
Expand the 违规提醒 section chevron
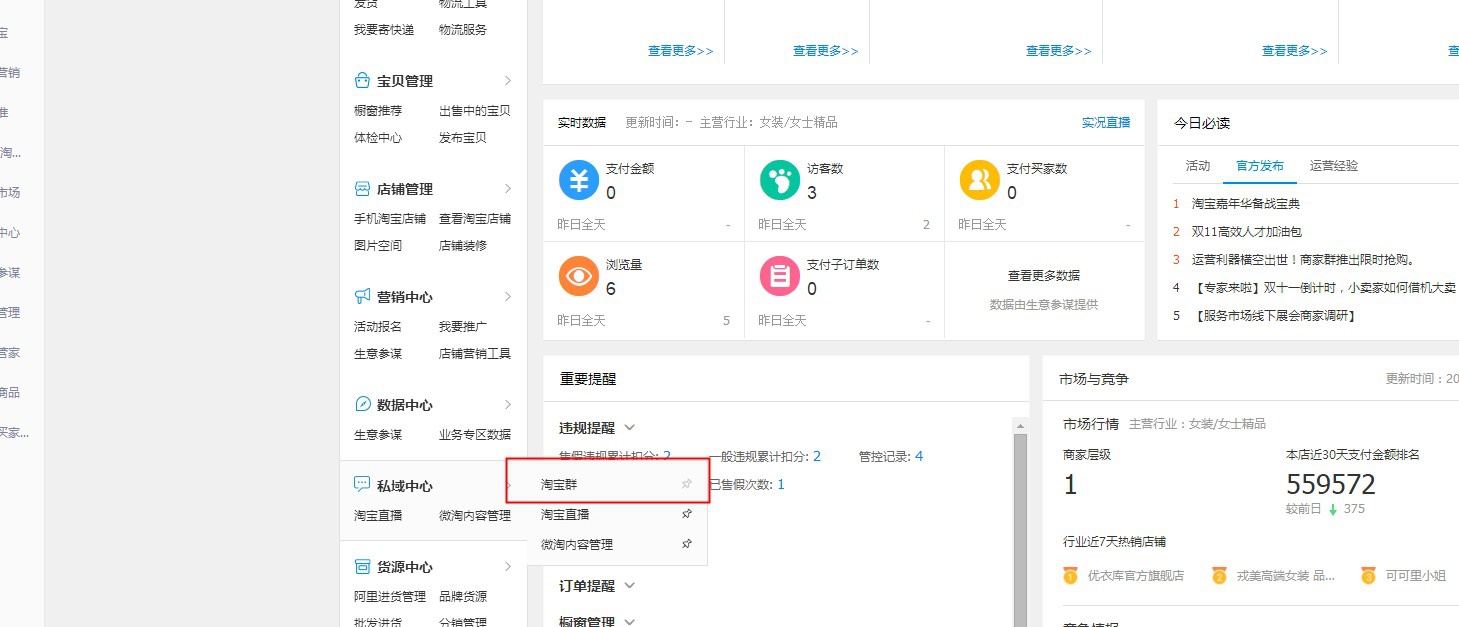click(629, 428)
